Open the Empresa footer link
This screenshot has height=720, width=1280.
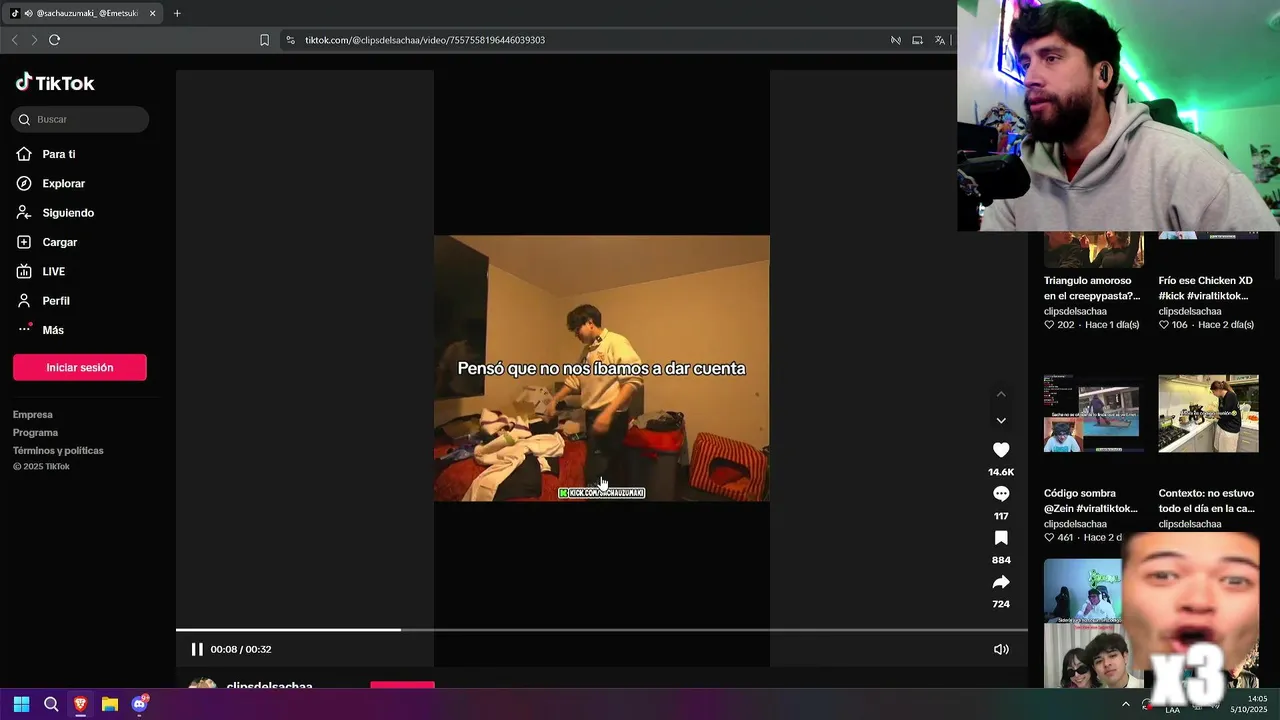coord(33,415)
